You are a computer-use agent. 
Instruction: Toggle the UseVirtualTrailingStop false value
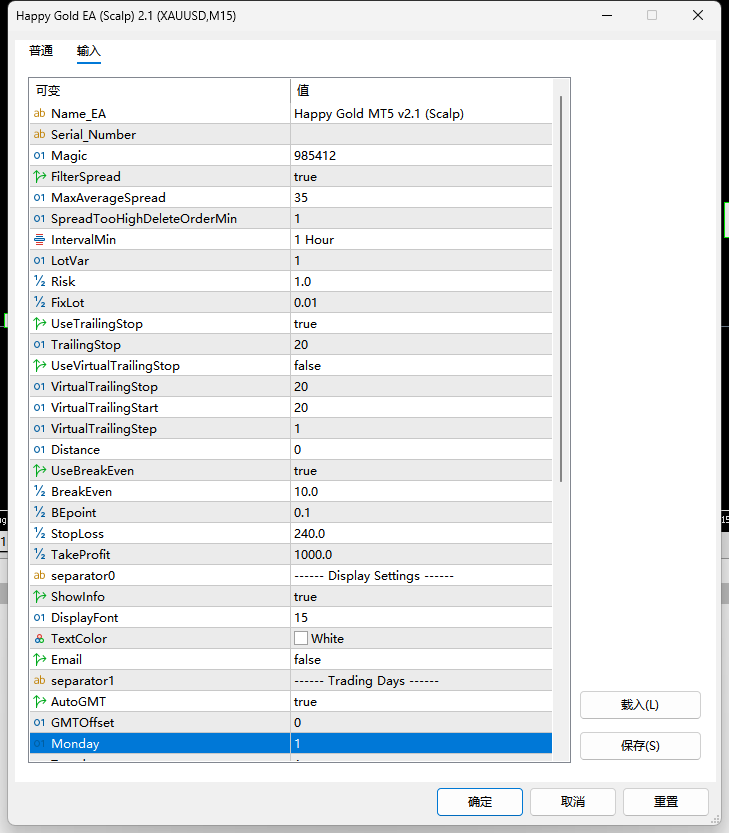[x=421, y=366]
